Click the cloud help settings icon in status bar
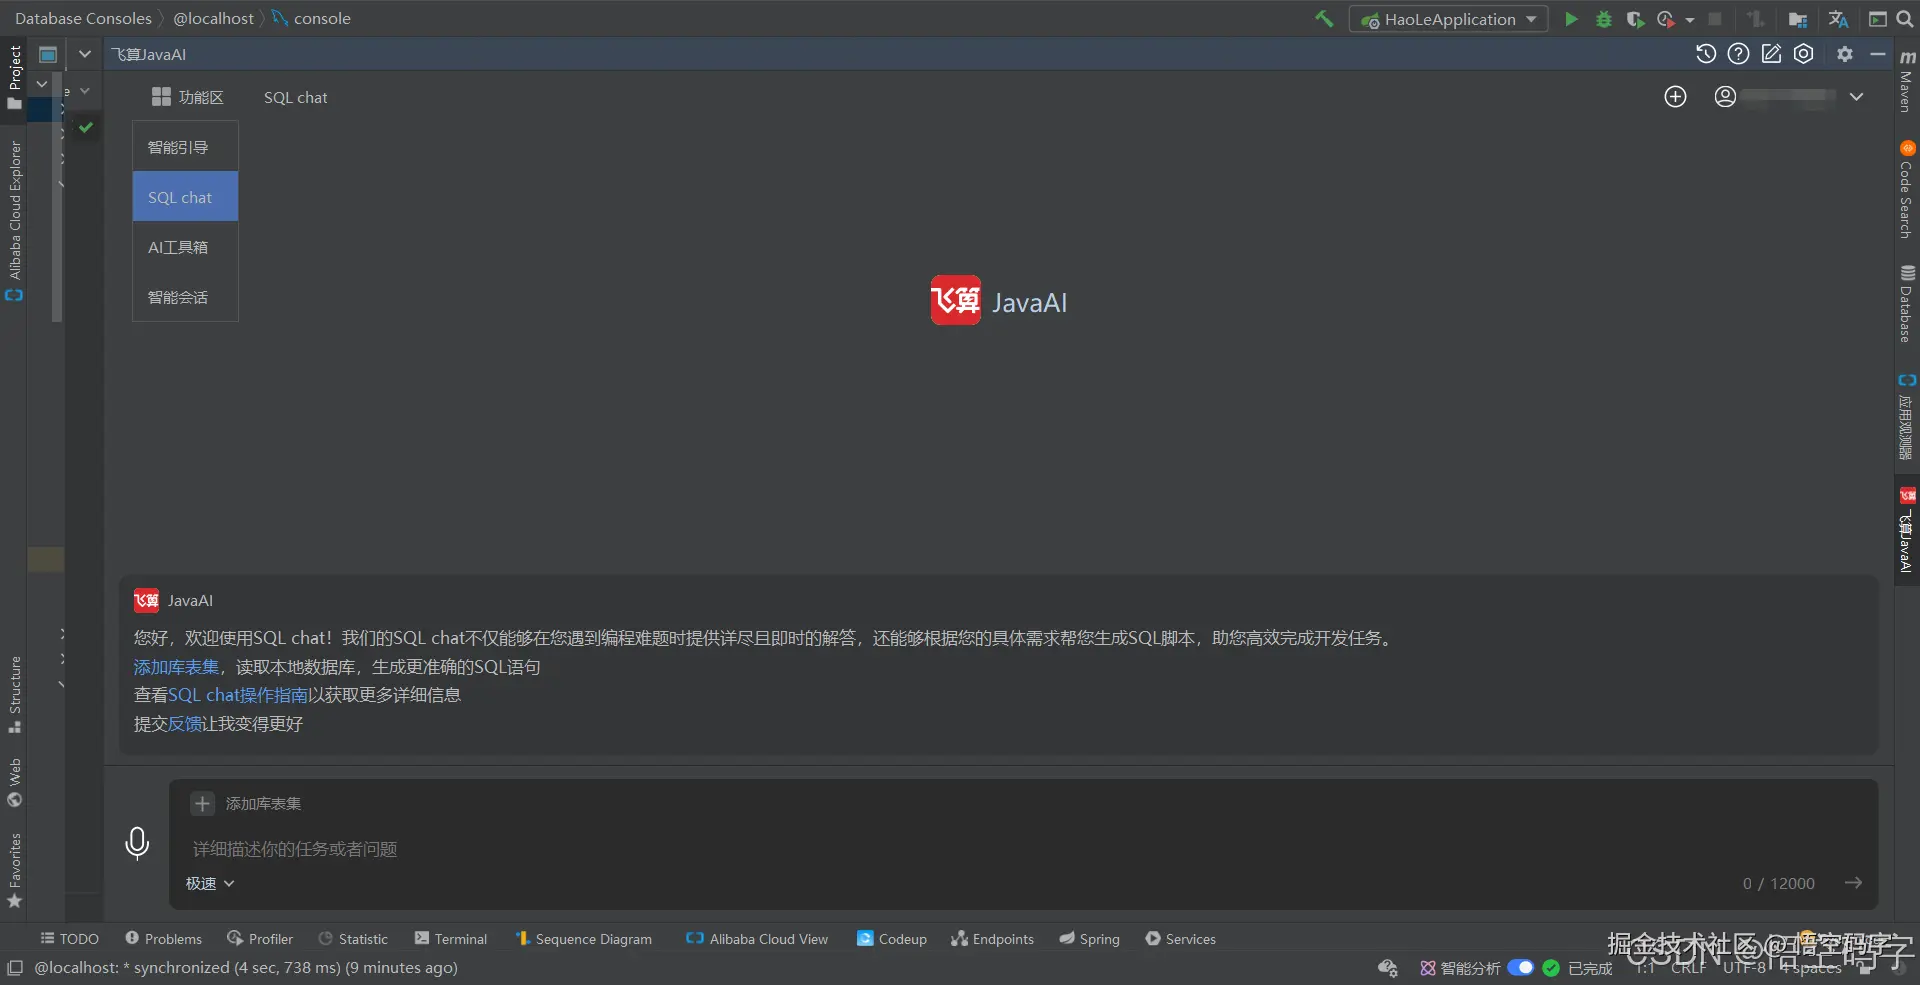The height and width of the screenshot is (985, 1920). (x=1387, y=968)
